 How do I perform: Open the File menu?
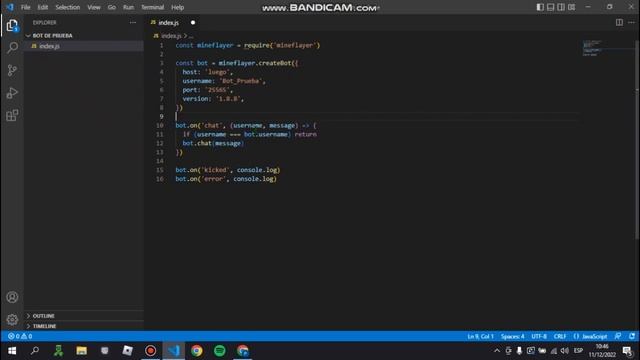click(26, 7)
